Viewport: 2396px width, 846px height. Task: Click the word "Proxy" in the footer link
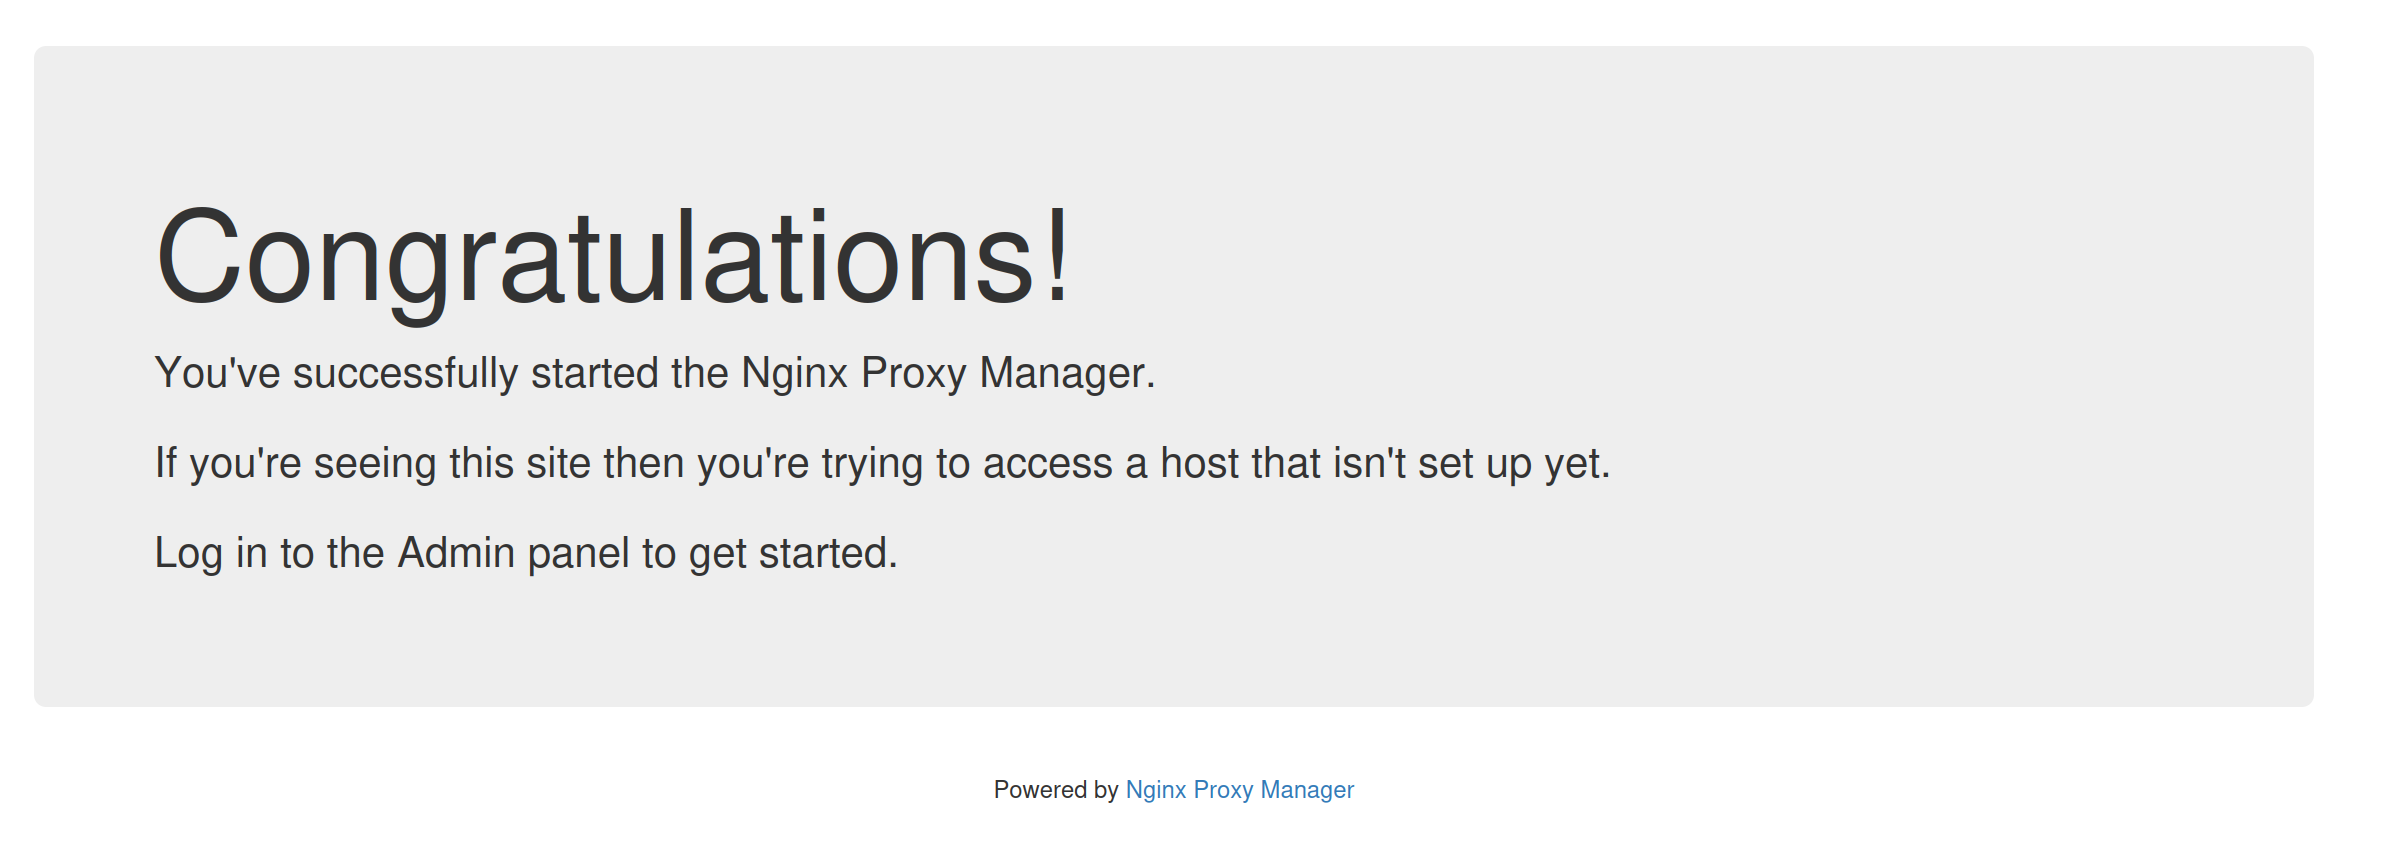point(1223,790)
